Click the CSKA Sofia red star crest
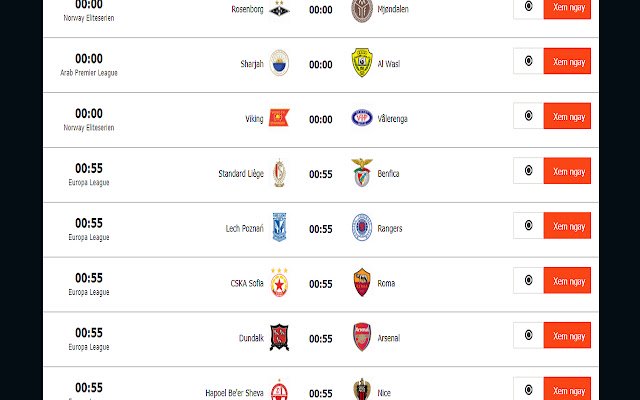The width and height of the screenshot is (640, 400). [x=279, y=282]
